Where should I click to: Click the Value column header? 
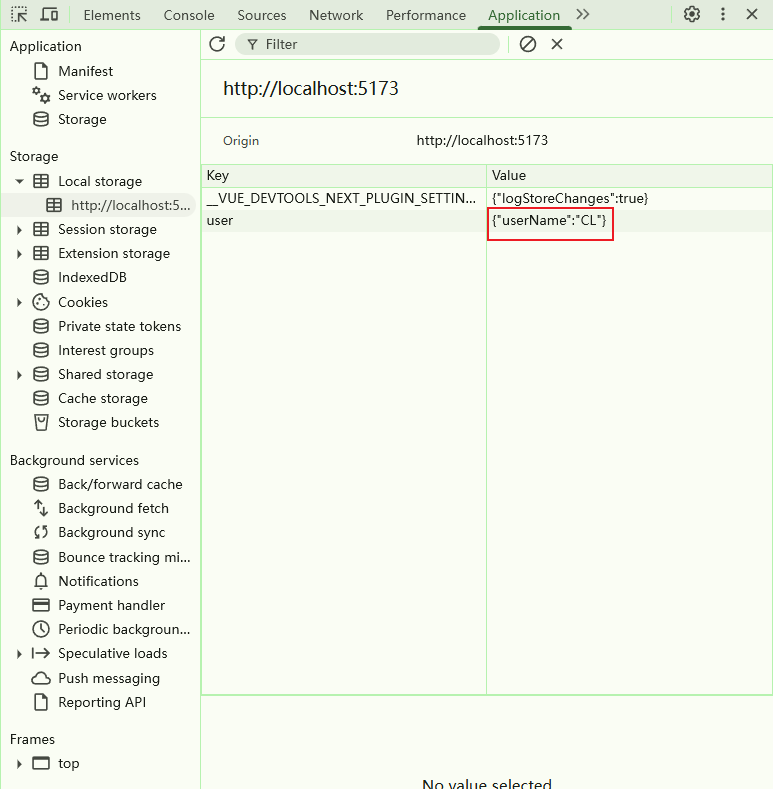[630, 176]
